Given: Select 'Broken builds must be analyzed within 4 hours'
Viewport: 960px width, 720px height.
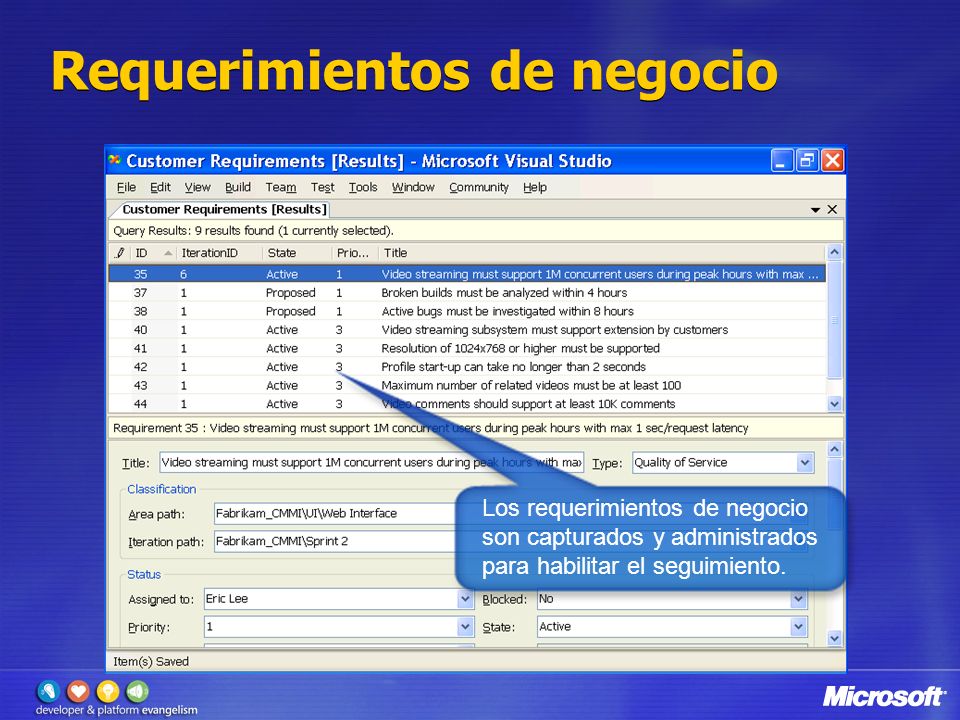Looking at the screenshot, I should [467, 293].
